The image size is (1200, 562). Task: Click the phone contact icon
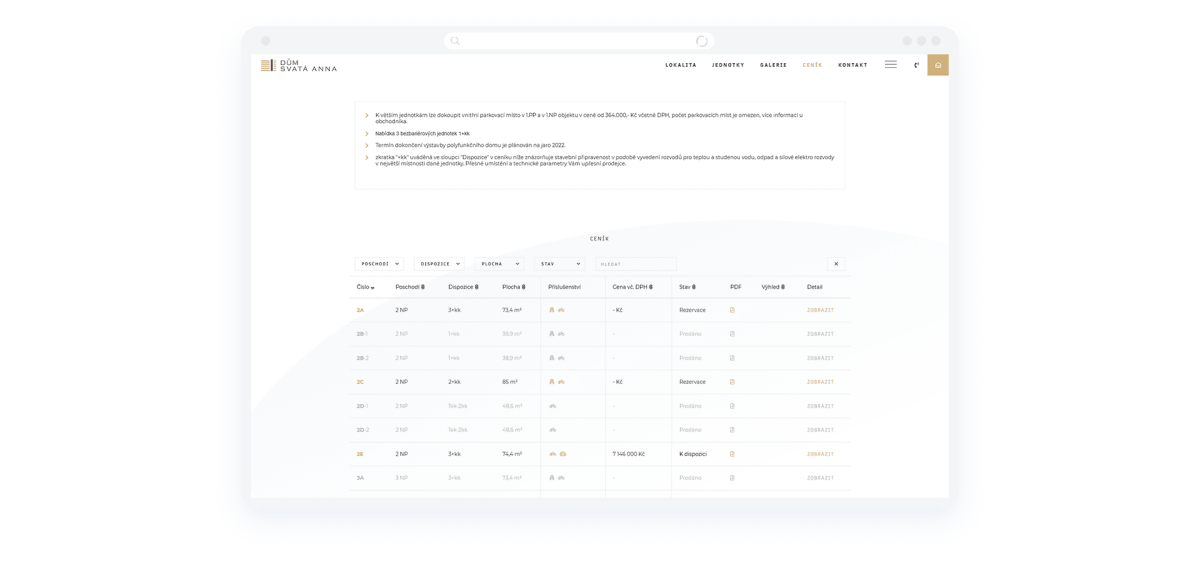pyautogui.click(x=916, y=65)
